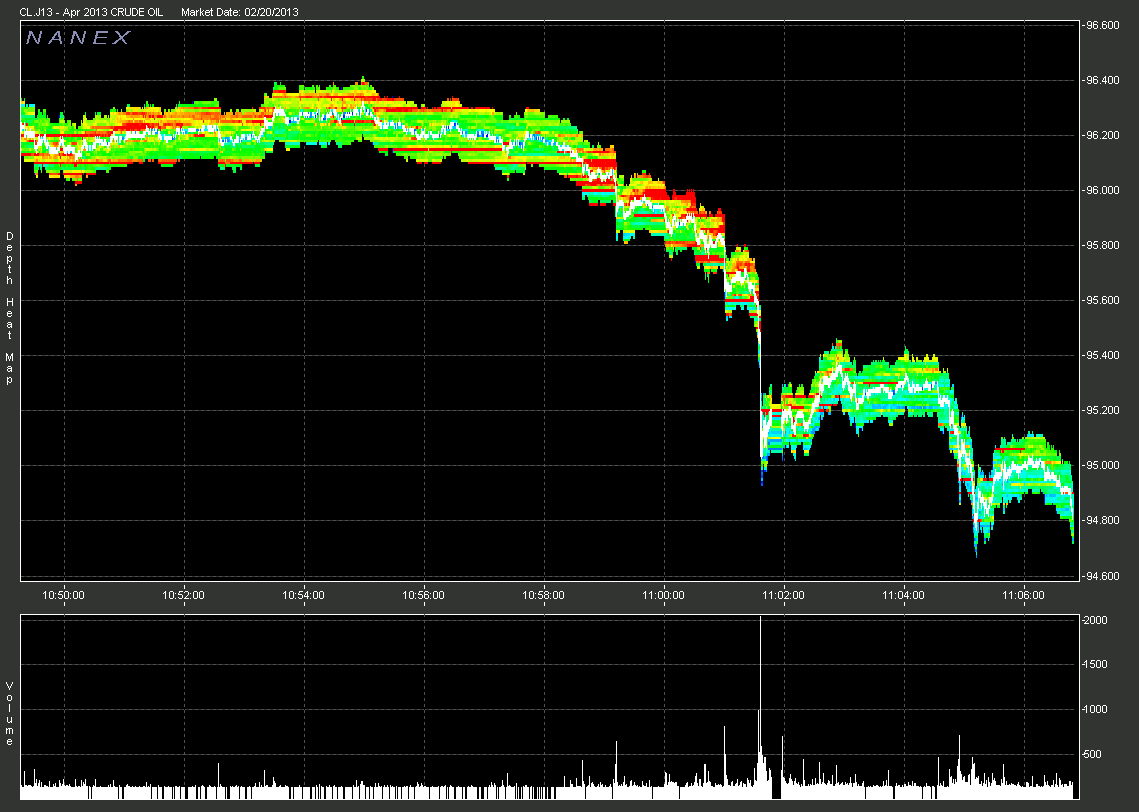1139x812 pixels.
Task: Click the Market Date 02/20/2013 label
Action: click(240, 12)
